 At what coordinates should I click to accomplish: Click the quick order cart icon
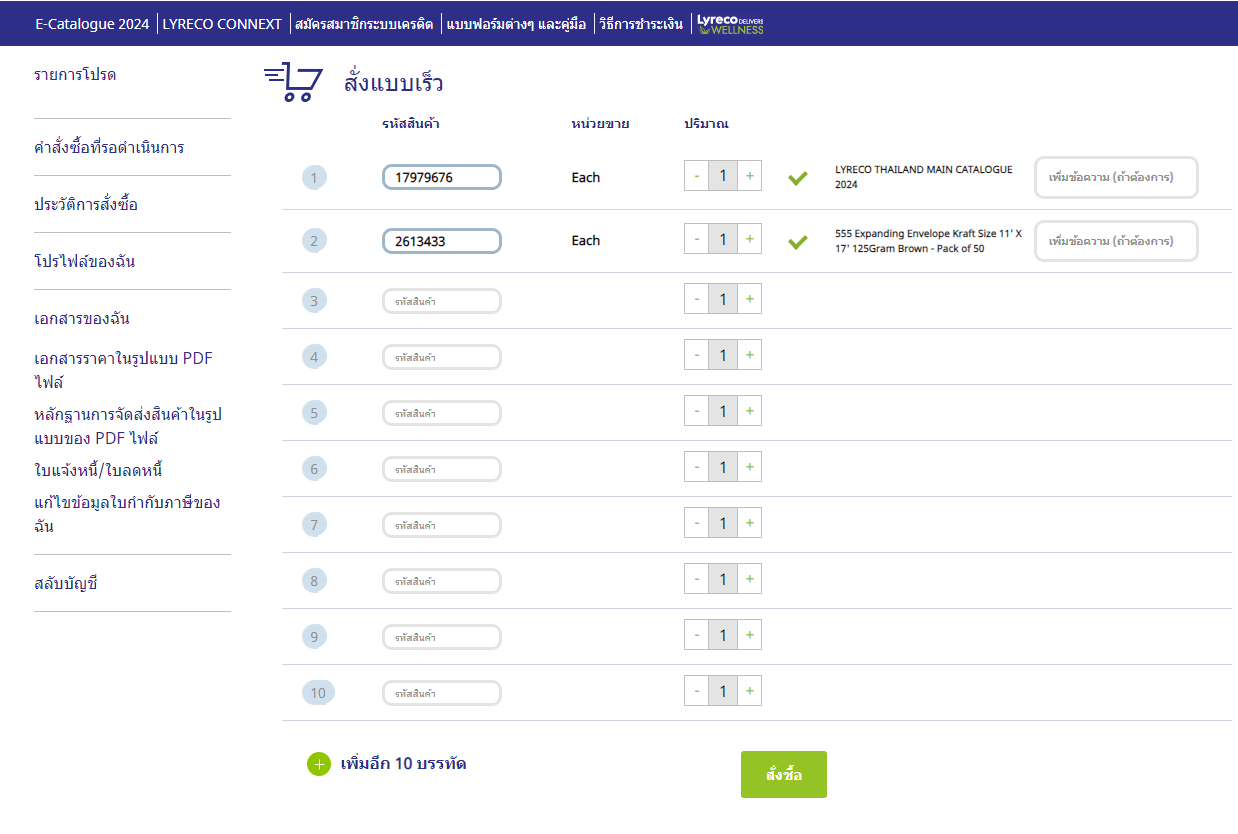pos(293,82)
